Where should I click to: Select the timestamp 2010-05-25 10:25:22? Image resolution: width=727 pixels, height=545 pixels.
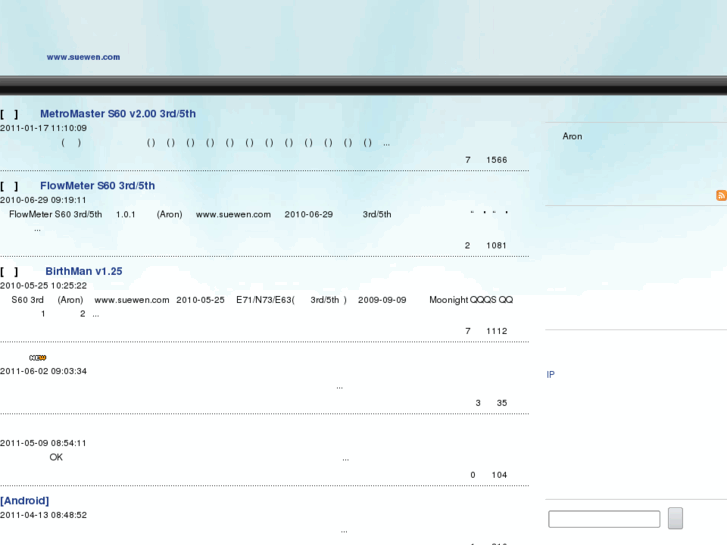click(x=43, y=285)
